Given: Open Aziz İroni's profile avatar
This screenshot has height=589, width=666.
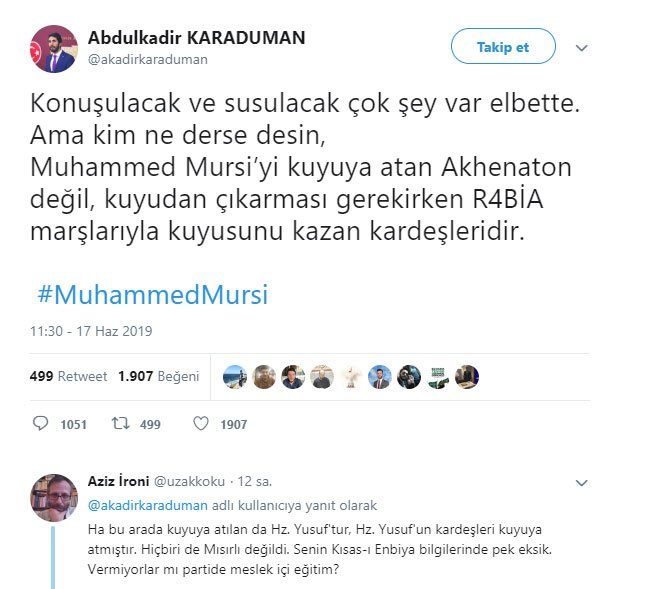Looking at the screenshot, I should [54, 498].
